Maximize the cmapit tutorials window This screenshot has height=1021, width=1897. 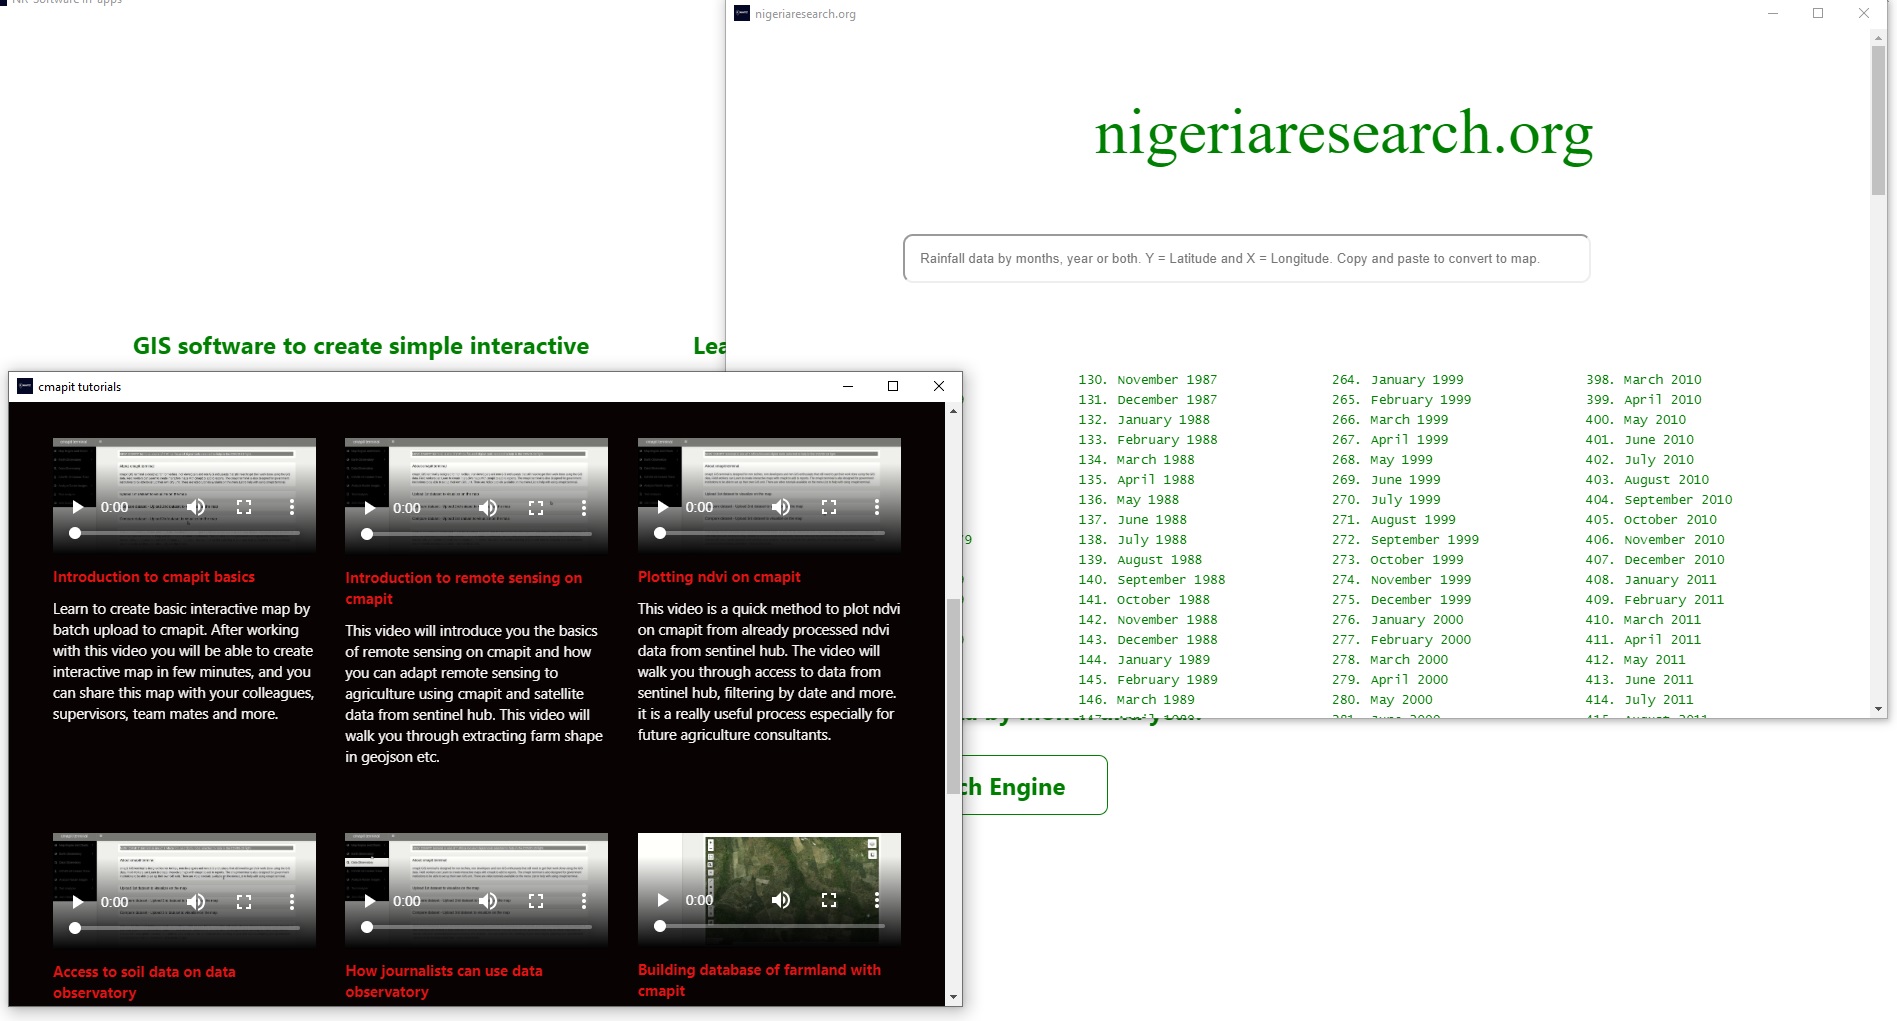click(893, 386)
